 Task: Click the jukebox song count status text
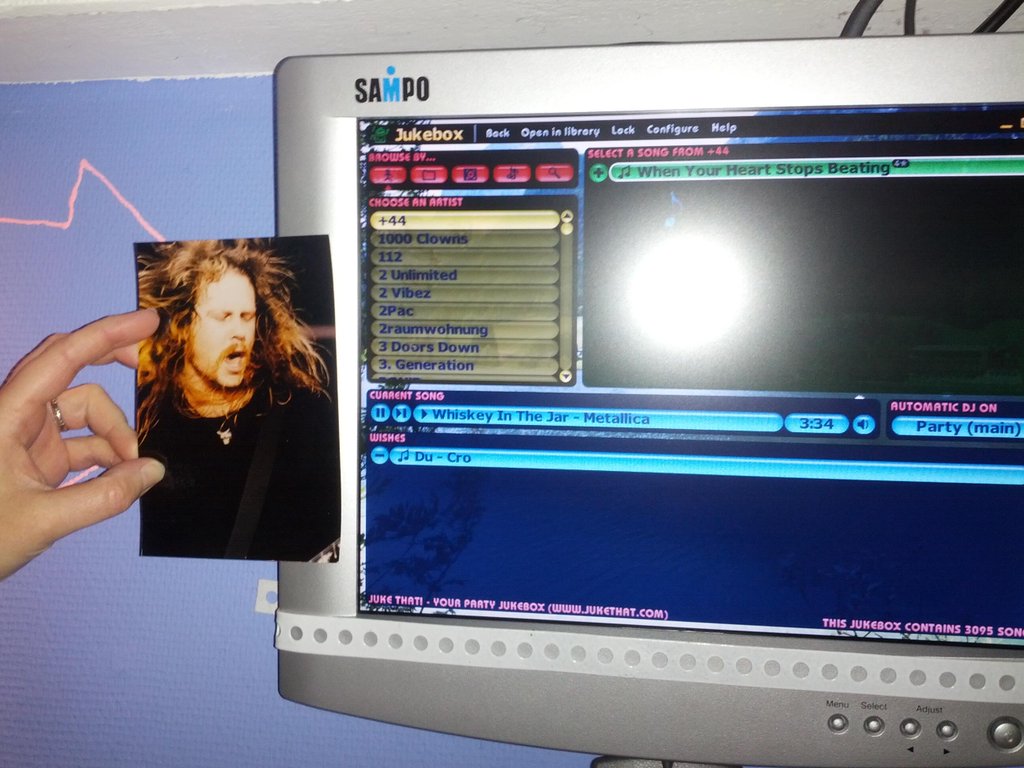click(923, 628)
